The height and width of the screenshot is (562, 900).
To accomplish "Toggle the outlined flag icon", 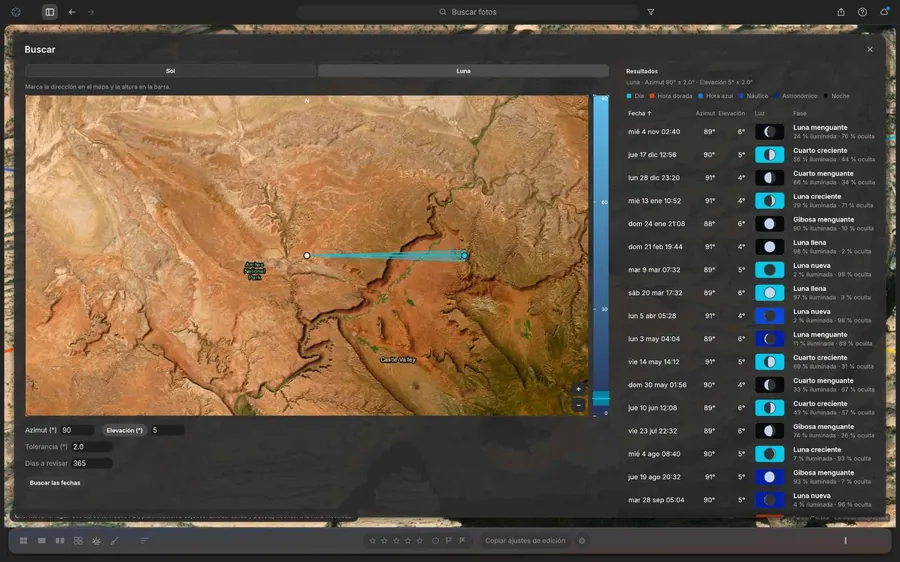I will (449, 541).
